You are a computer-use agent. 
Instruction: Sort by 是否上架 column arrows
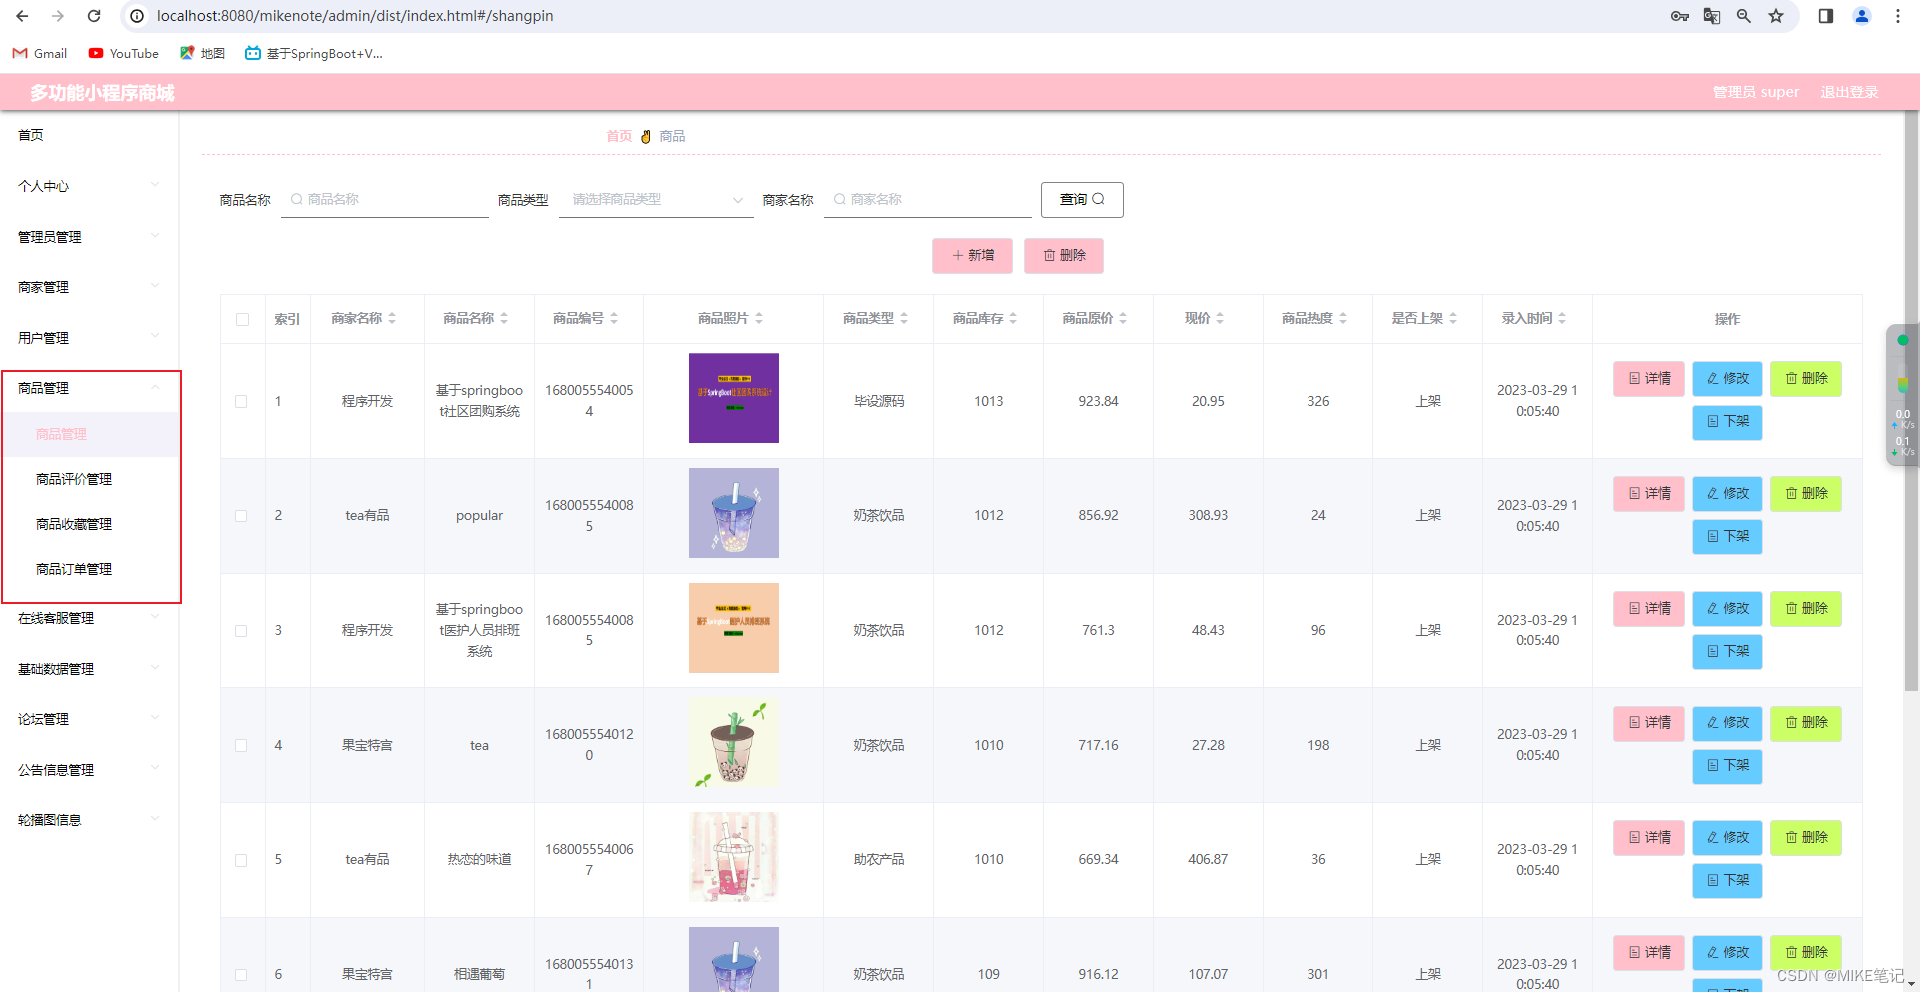coord(1453,319)
